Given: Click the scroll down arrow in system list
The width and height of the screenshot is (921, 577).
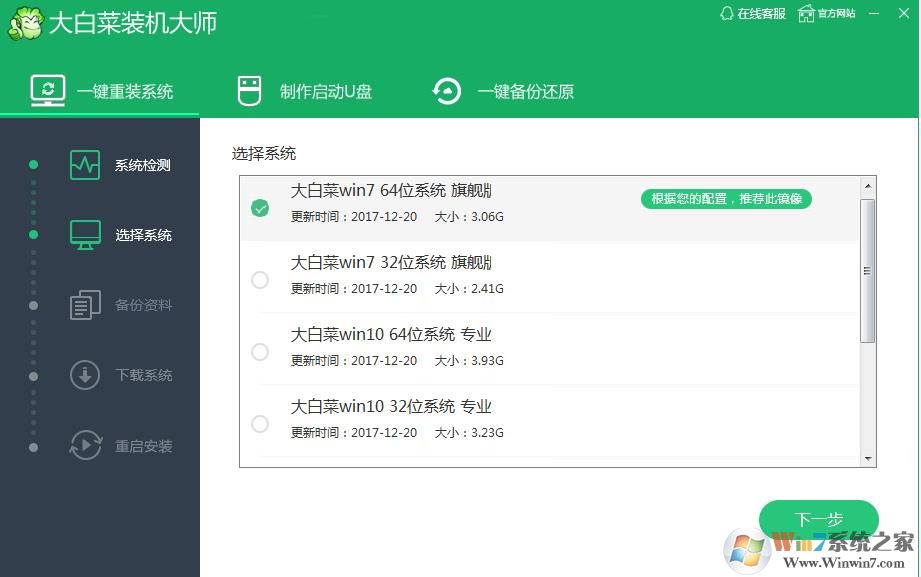Looking at the screenshot, I should (868, 458).
